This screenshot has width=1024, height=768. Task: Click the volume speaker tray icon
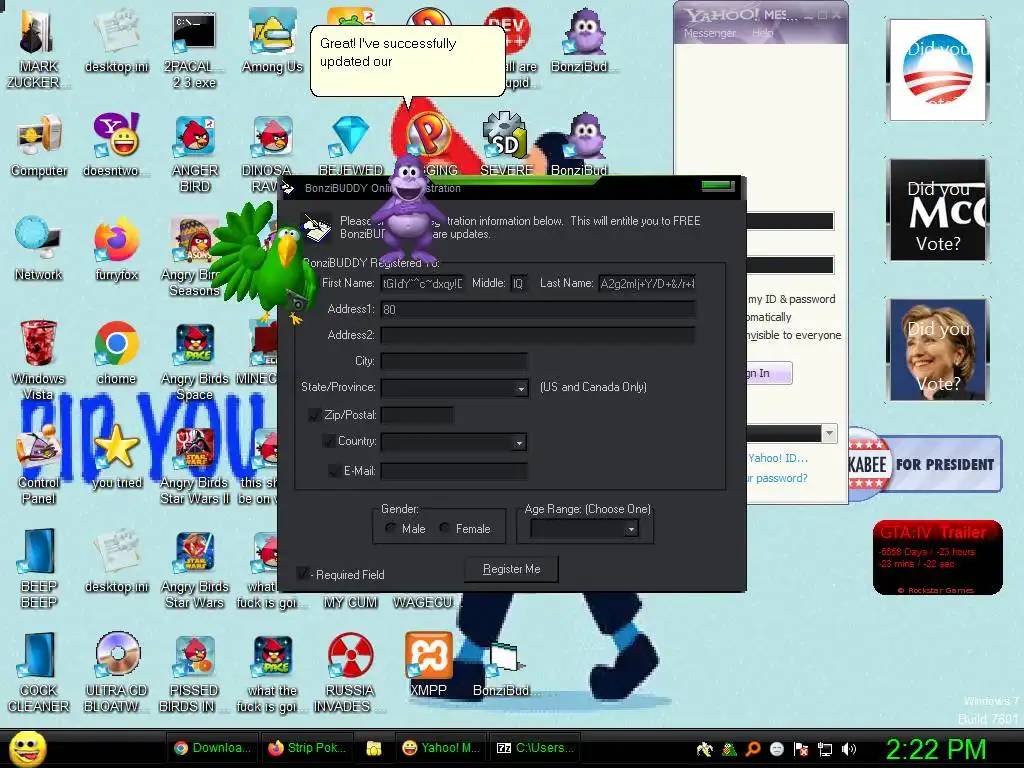tap(849, 749)
